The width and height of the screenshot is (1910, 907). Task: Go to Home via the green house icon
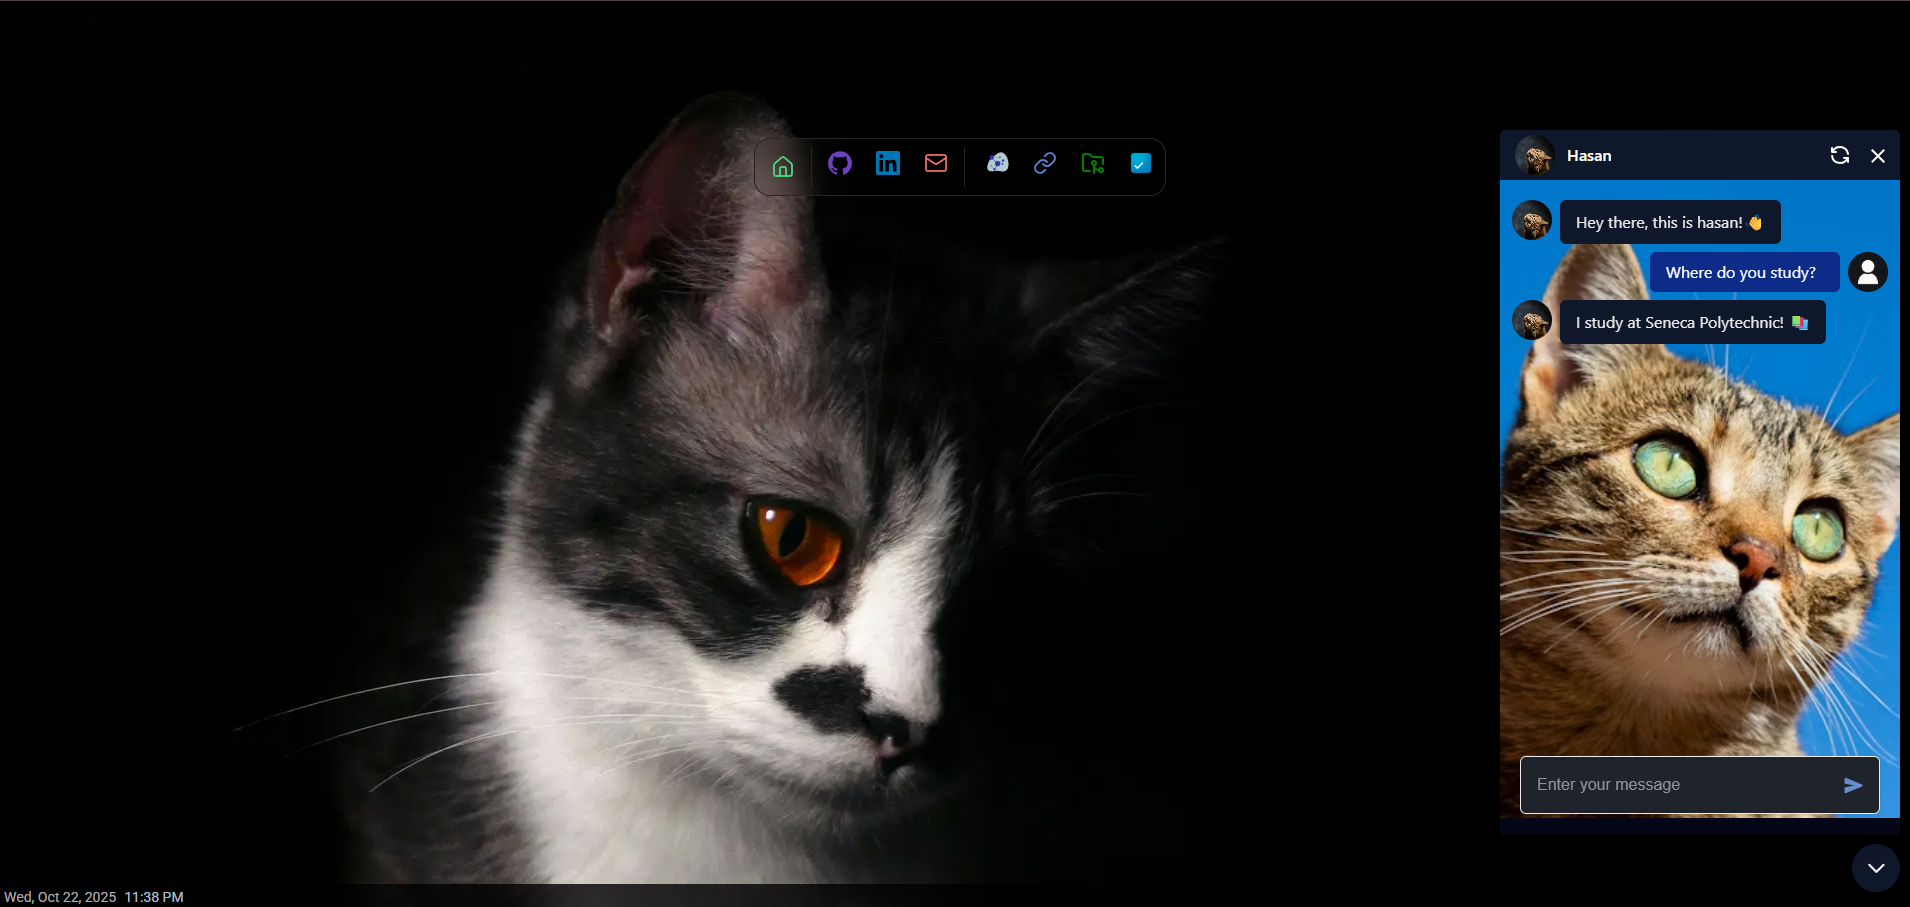(x=783, y=166)
